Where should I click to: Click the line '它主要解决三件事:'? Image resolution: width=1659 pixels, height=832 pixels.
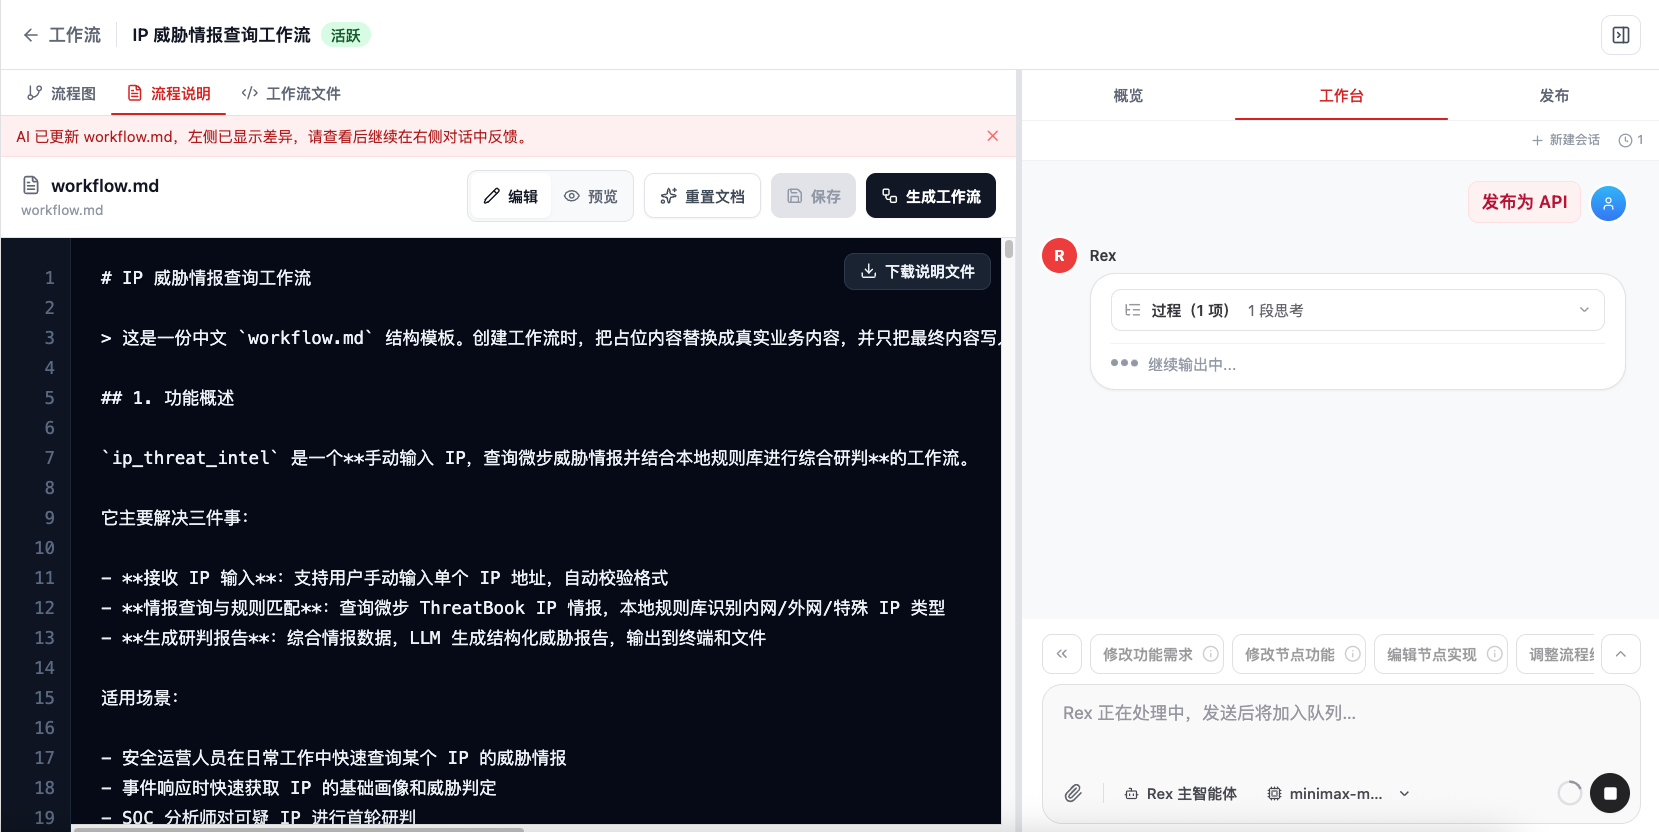[175, 518]
